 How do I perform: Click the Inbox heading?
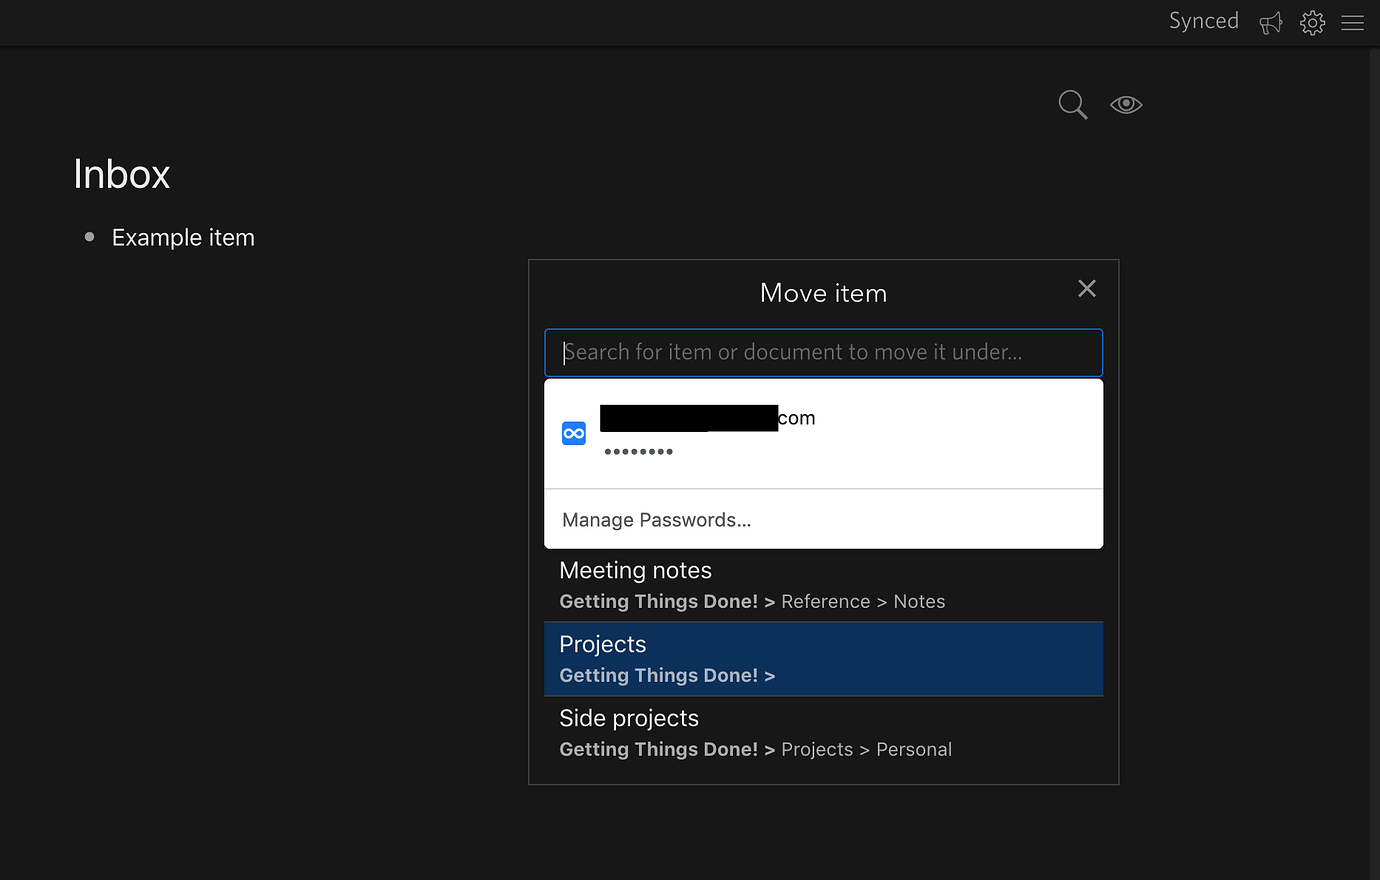(121, 174)
